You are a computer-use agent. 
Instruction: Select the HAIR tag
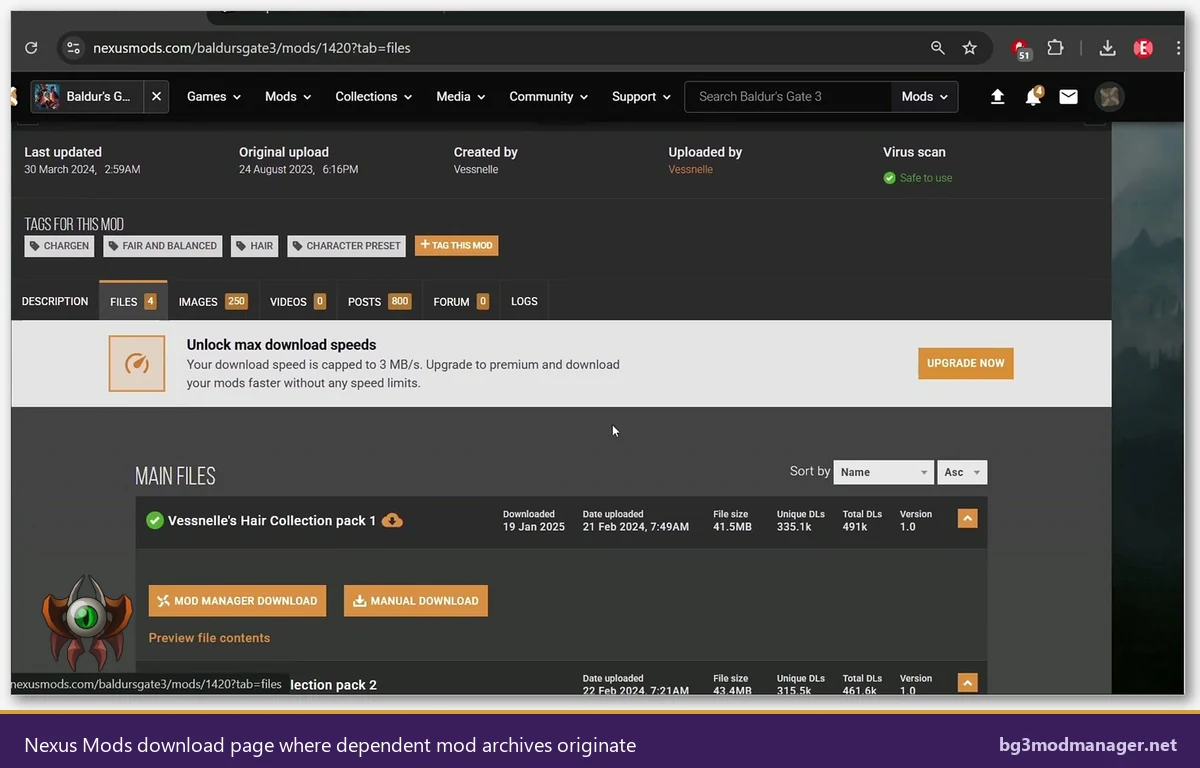tap(255, 246)
